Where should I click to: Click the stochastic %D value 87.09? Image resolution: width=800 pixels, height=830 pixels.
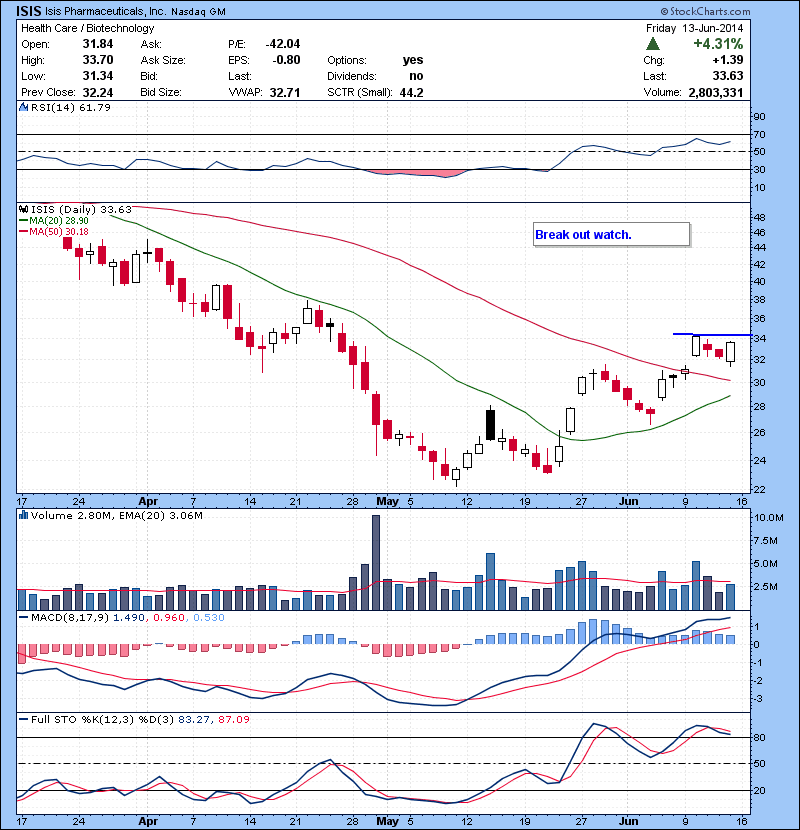(236, 719)
